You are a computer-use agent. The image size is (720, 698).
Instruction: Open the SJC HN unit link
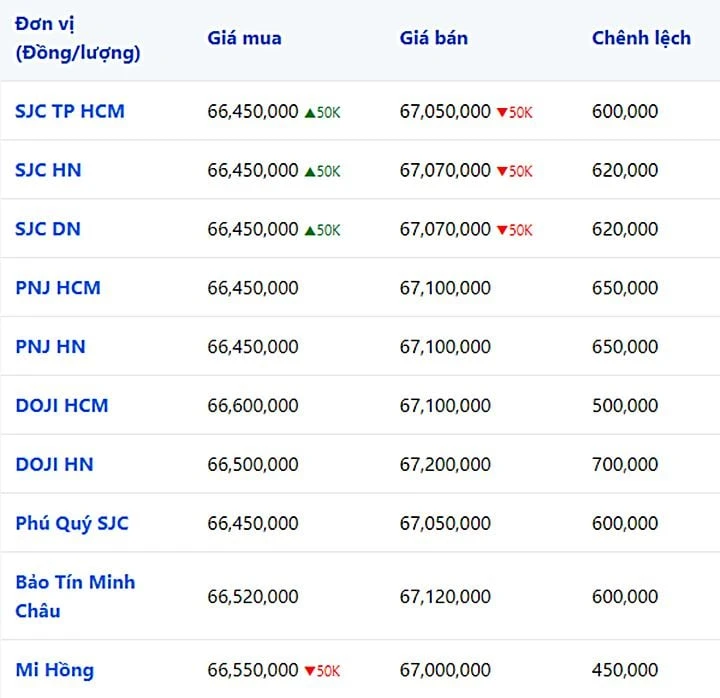tap(48, 170)
